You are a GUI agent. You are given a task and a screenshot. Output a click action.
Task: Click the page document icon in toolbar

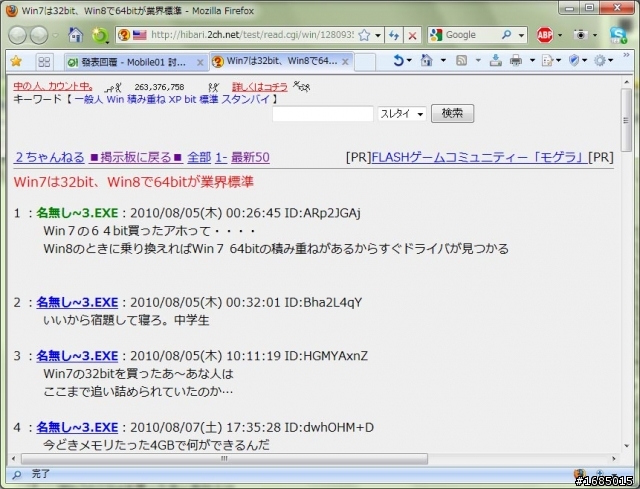547,61
